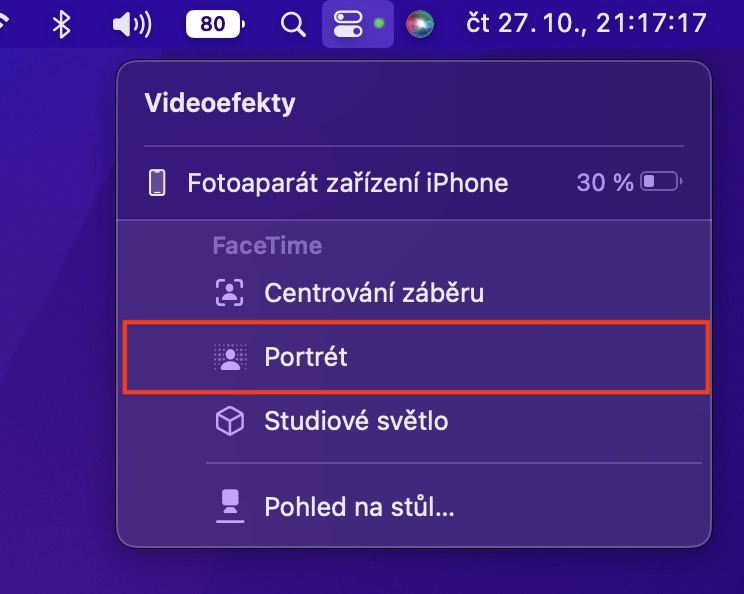Toggle Centrování záběru effect icon
The height and width of the screenshot is (594, 744).
[x=230, y=293]
